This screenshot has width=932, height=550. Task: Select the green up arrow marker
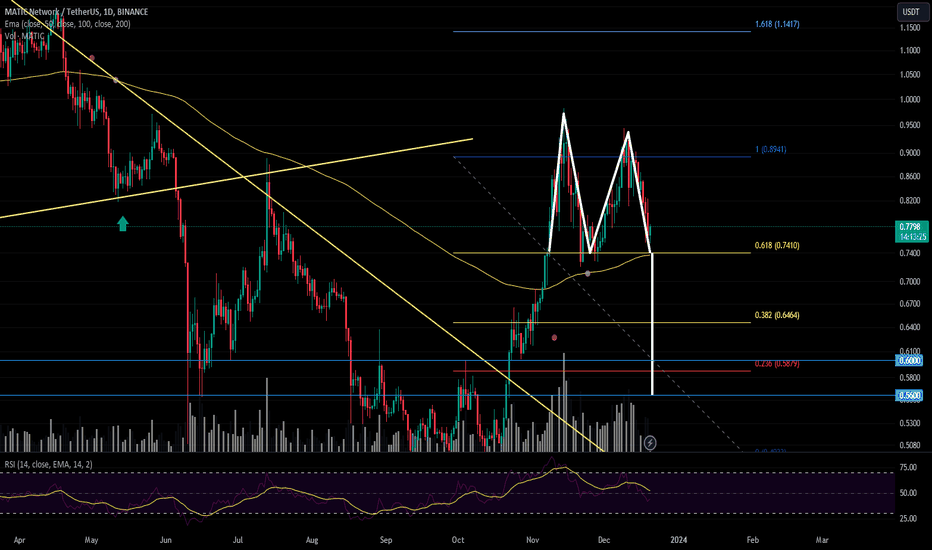pos(122,224)
